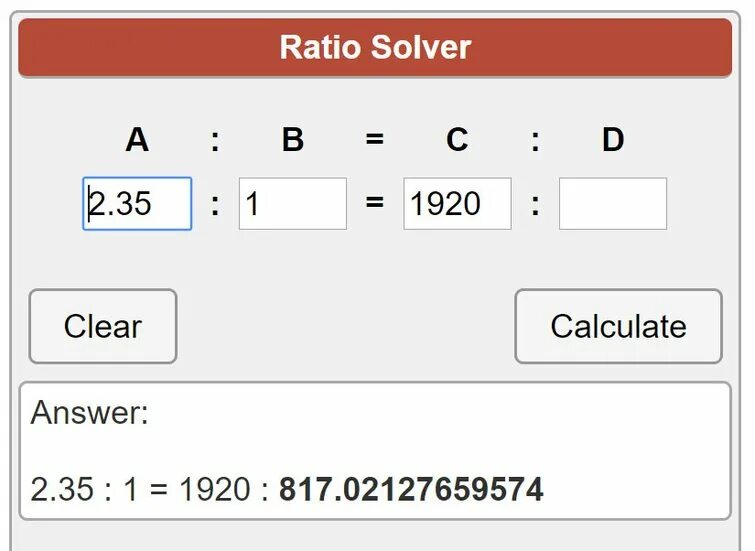This screenshot has width=755, height=551.
Task: Click the column label B
Action: (x=293, y=140)
